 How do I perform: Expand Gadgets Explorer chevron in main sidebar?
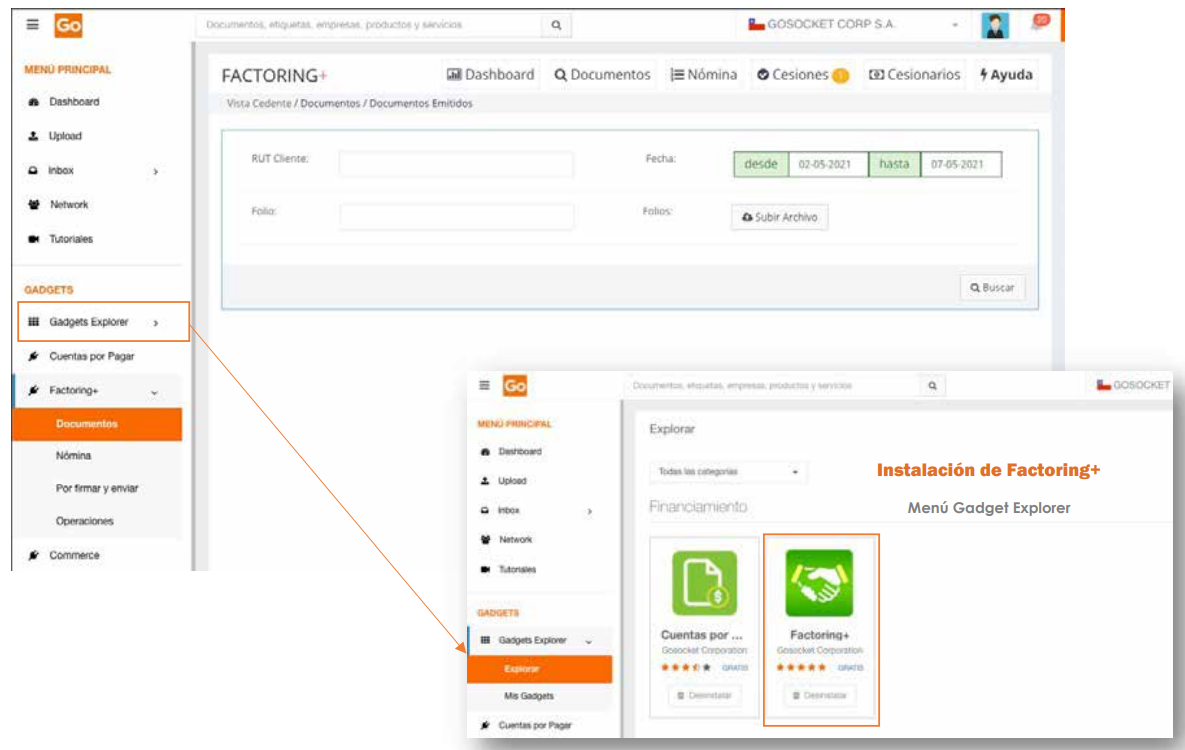[x=156, y=323]
